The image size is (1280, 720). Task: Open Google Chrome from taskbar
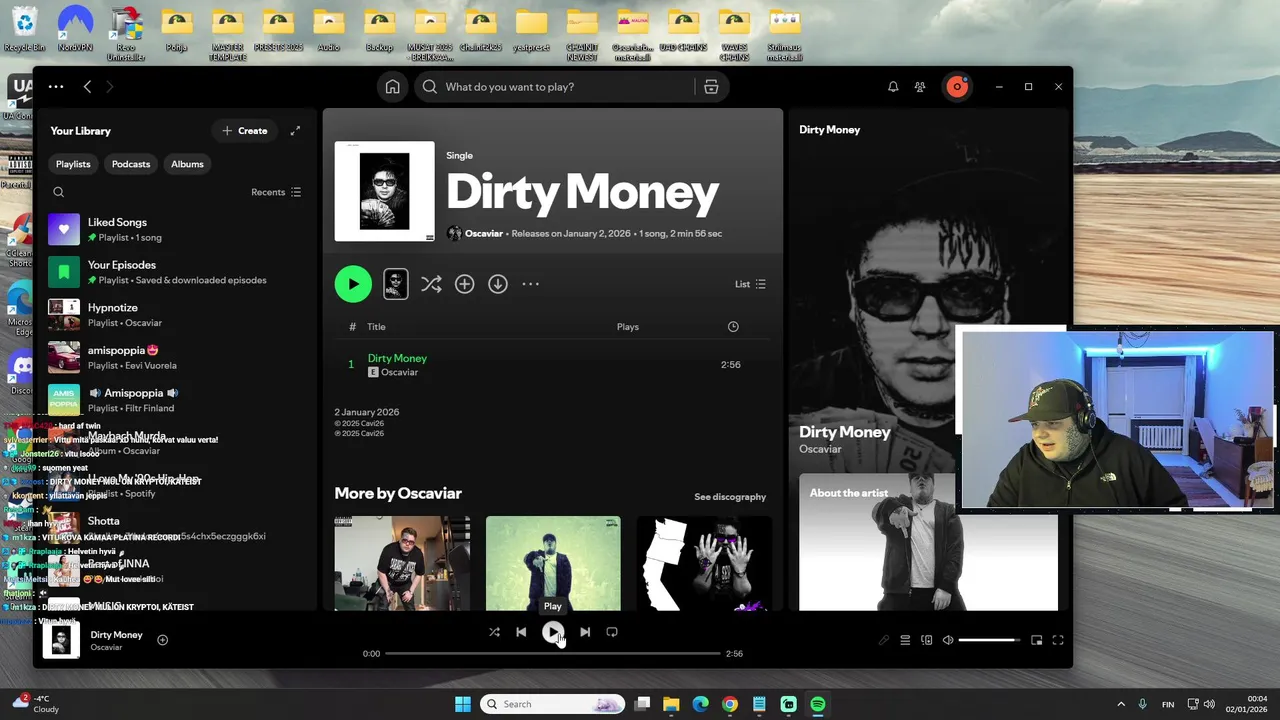click(730, 704)
